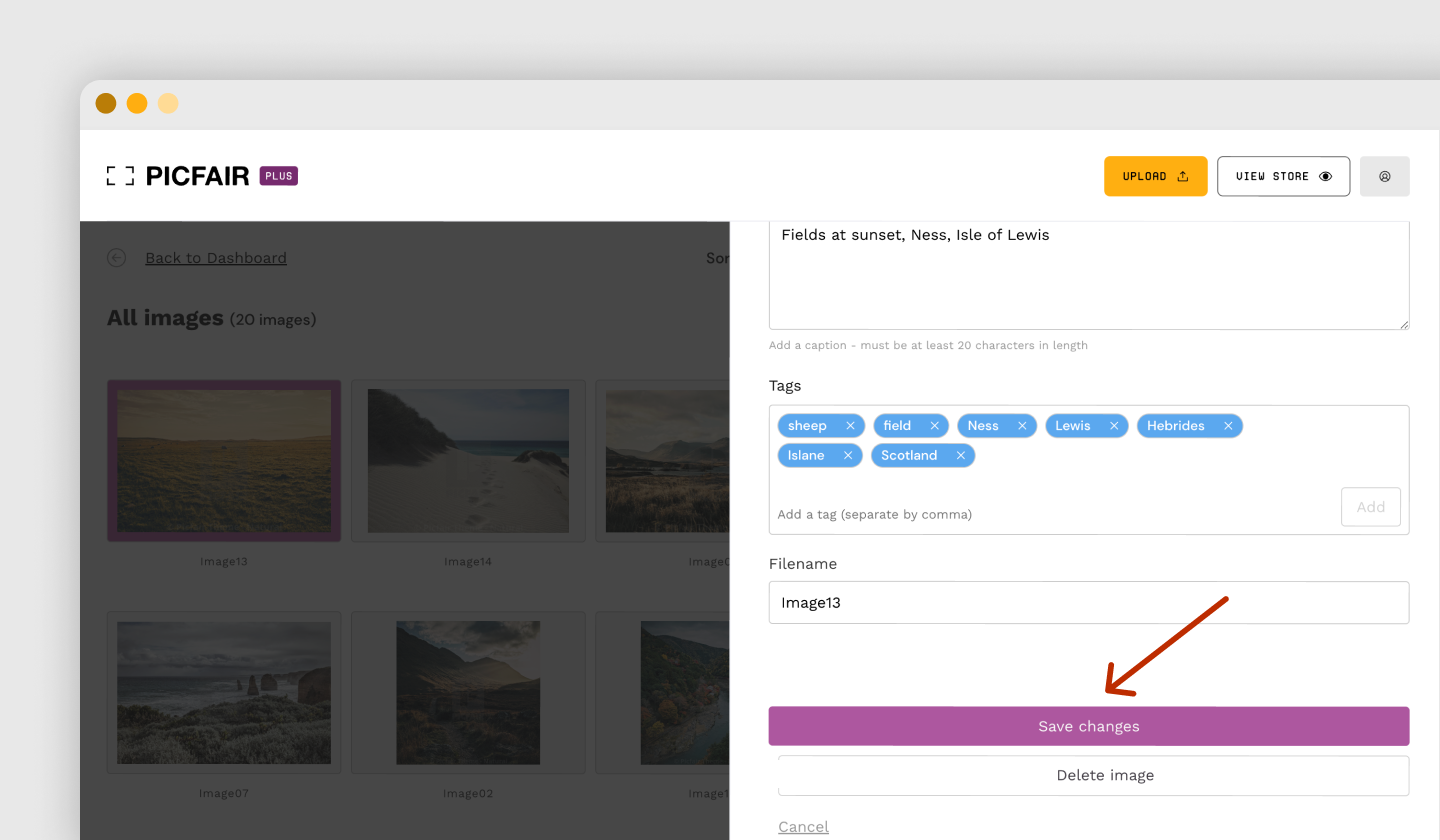Click the Upload button
The height and width of the screenshot is (840, 1440).
coord(1155,176)
